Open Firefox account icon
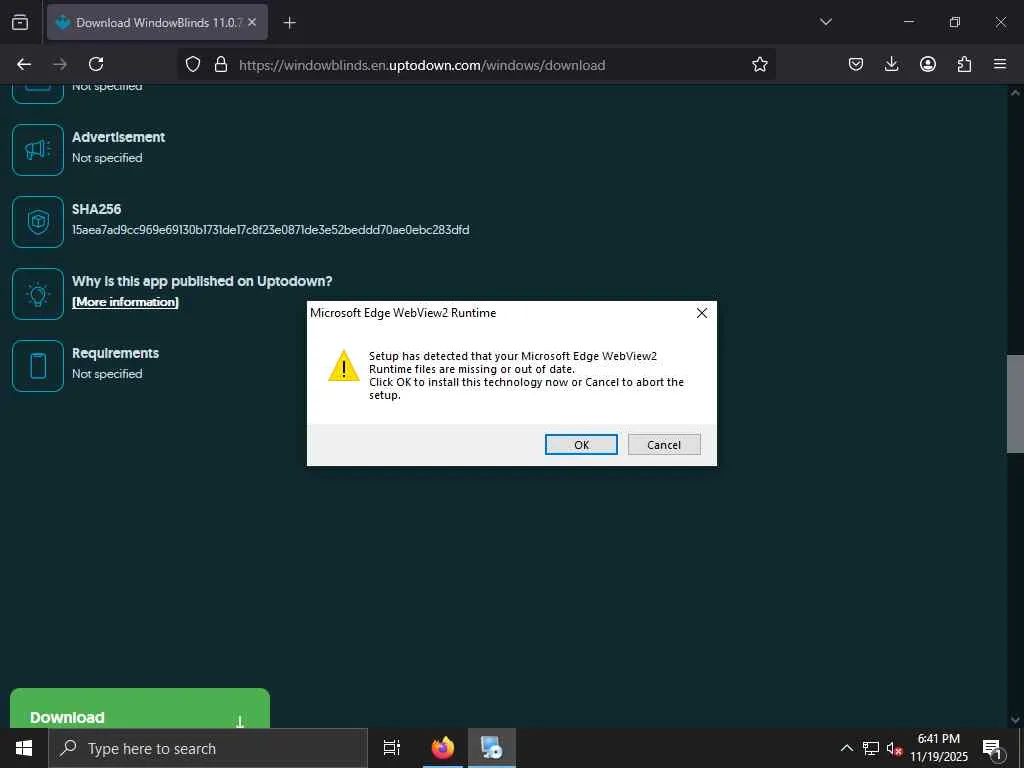Viewport: 1024px width, 768px height. pyautogui.click(x=927, y=64)
